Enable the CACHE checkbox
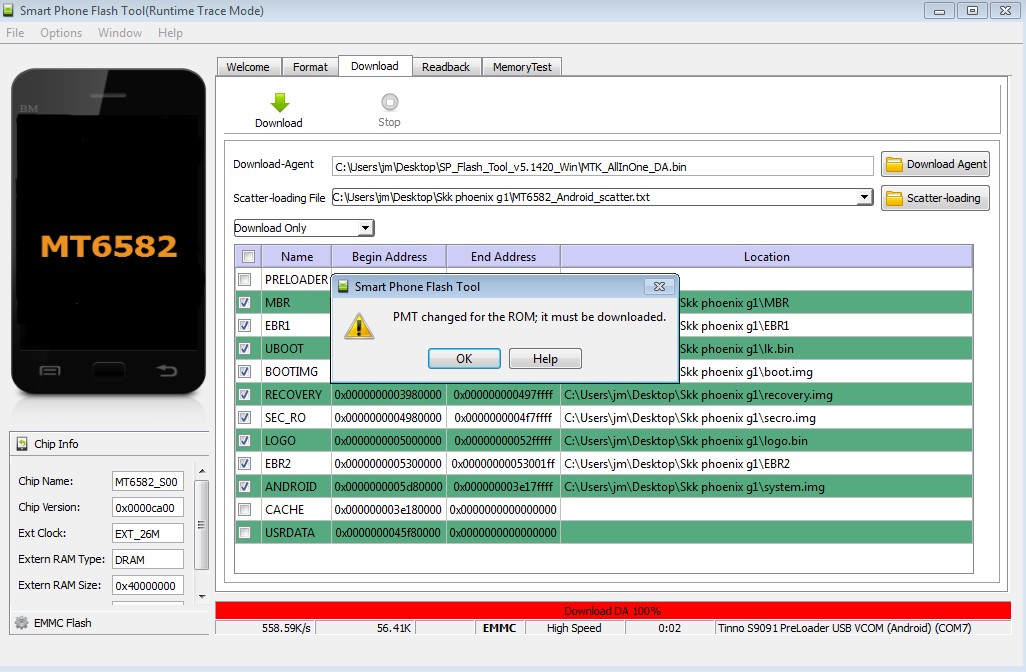This screenshot has height=672, width=1026. click(x=245, y=509)
